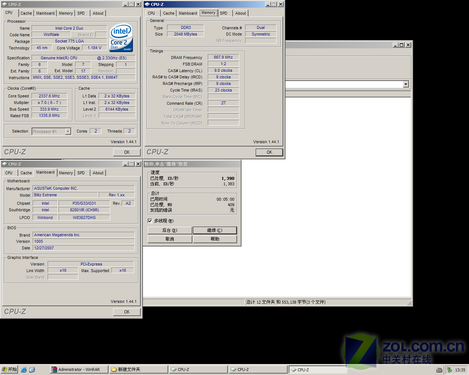Open SPD tab in the top-left CPU-Z window
Viewport: 469px width, 375px height.
[81, 13]
